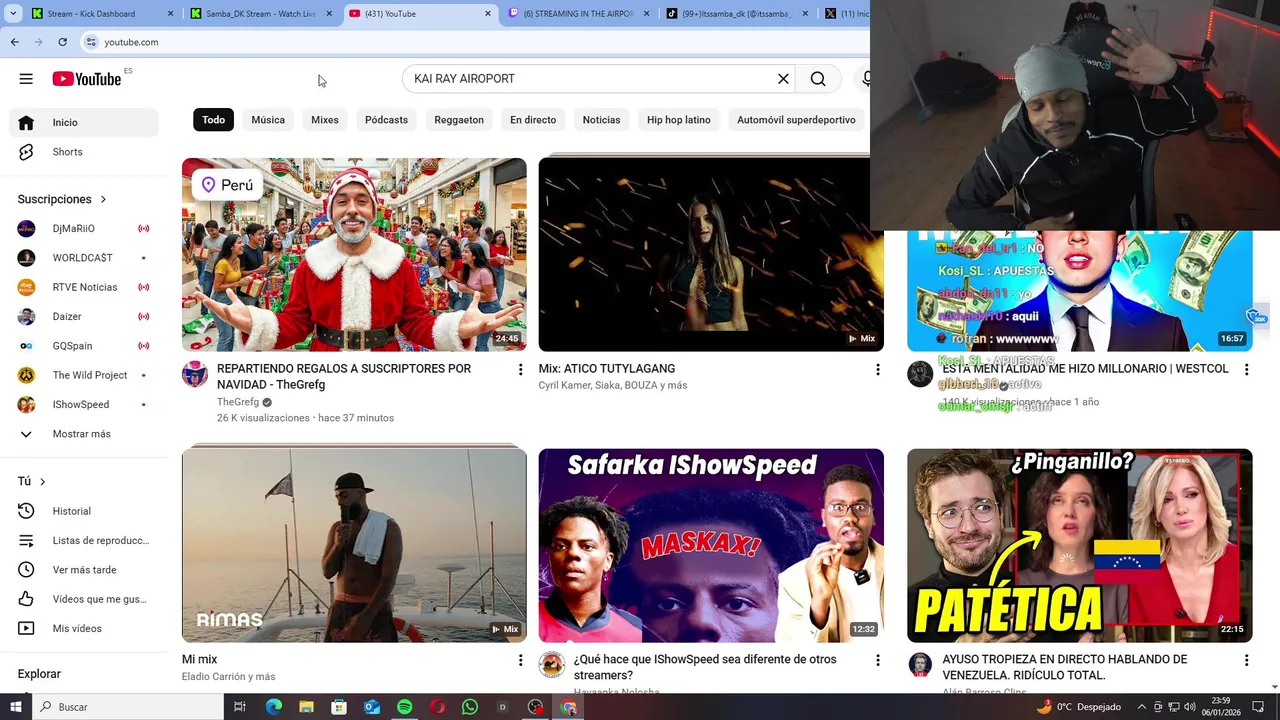The width and height of the screenshot is (1280, 720).
Task: Open the GQSpain channel subscription
Action: tap(84, 346)
